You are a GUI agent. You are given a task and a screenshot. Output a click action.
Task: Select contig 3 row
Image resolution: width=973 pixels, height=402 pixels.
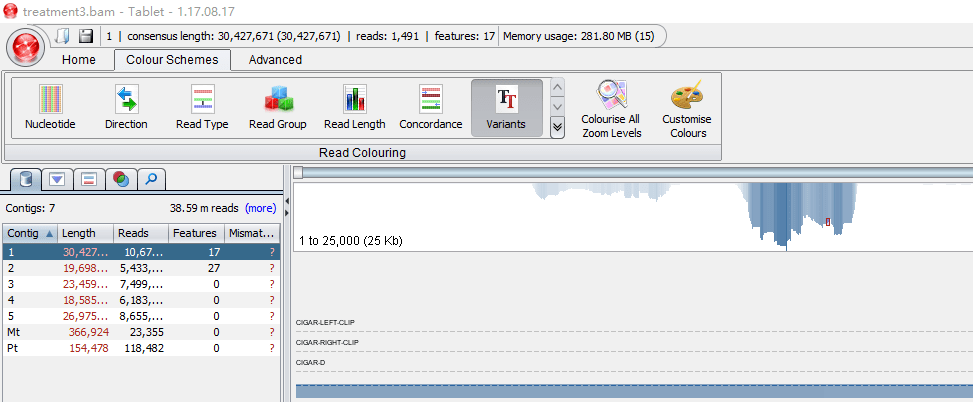pos(141,284)
